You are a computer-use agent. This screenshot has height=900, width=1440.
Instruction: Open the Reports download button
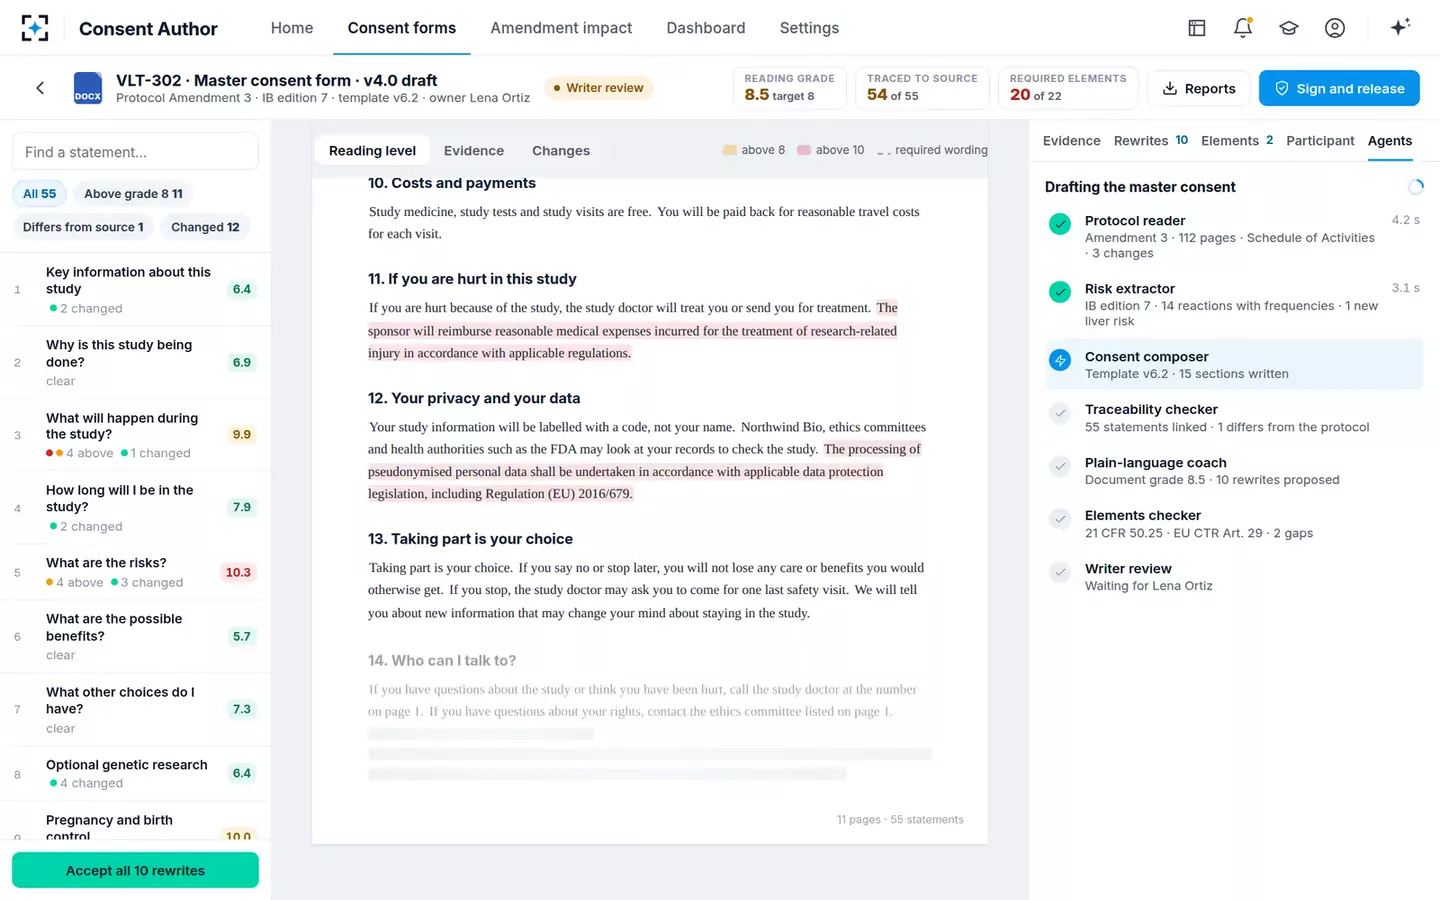1199,88
